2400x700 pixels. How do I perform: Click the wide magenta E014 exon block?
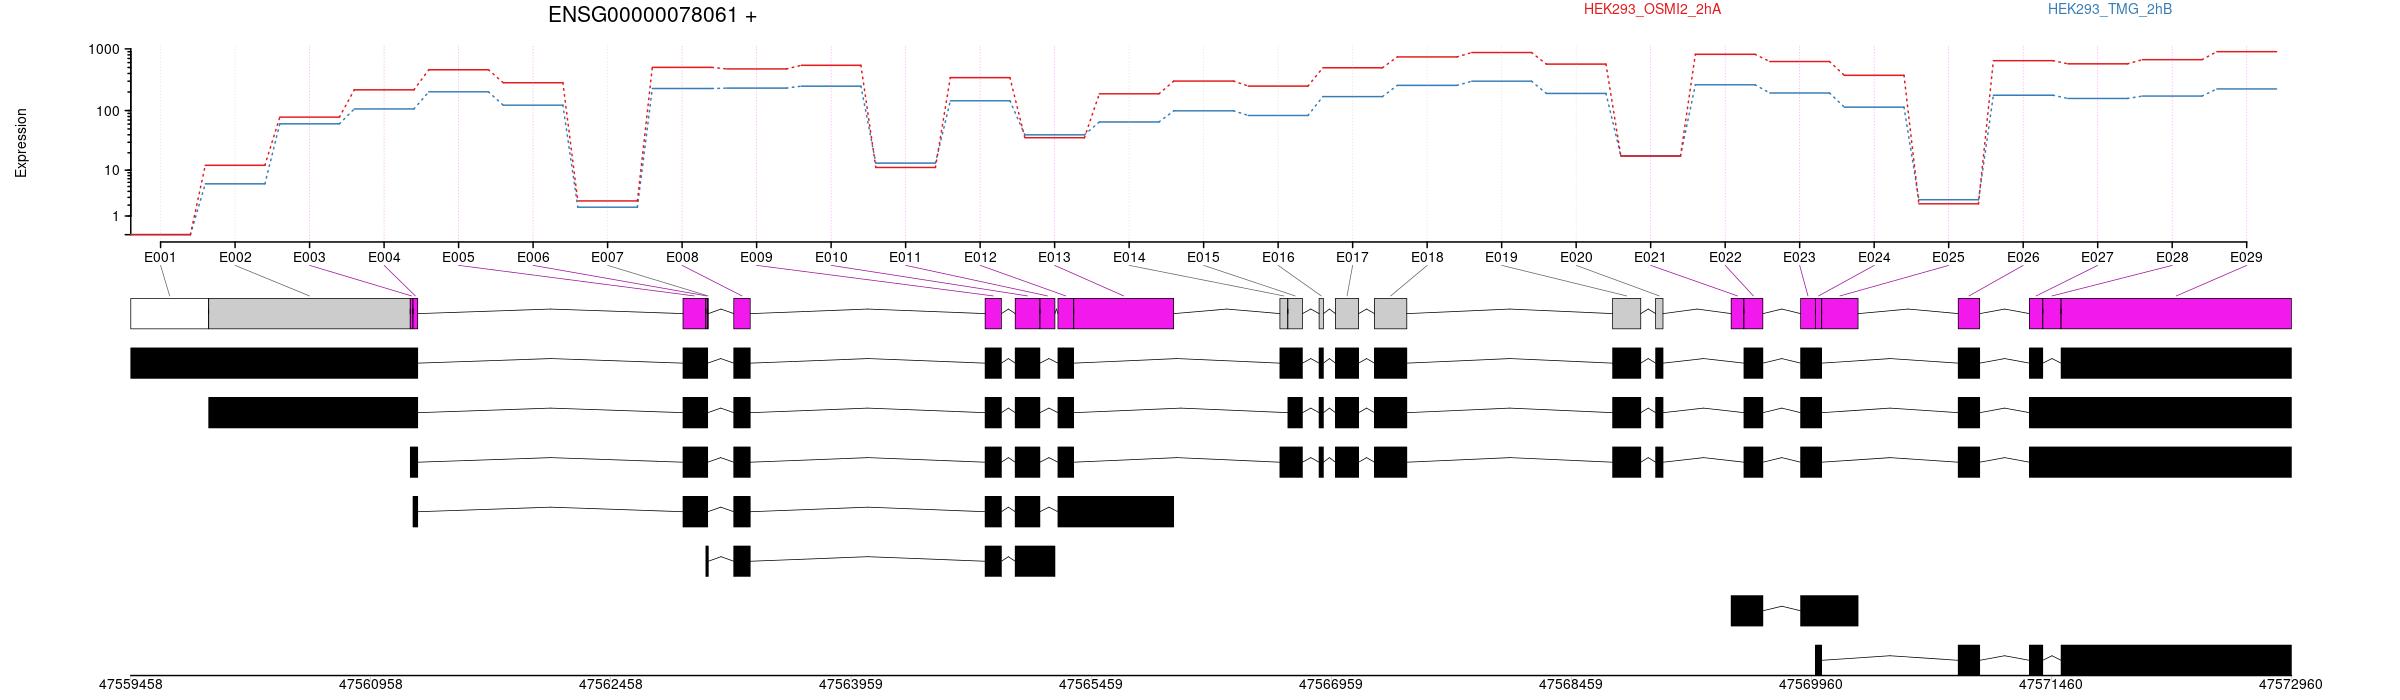[1123, 313]
